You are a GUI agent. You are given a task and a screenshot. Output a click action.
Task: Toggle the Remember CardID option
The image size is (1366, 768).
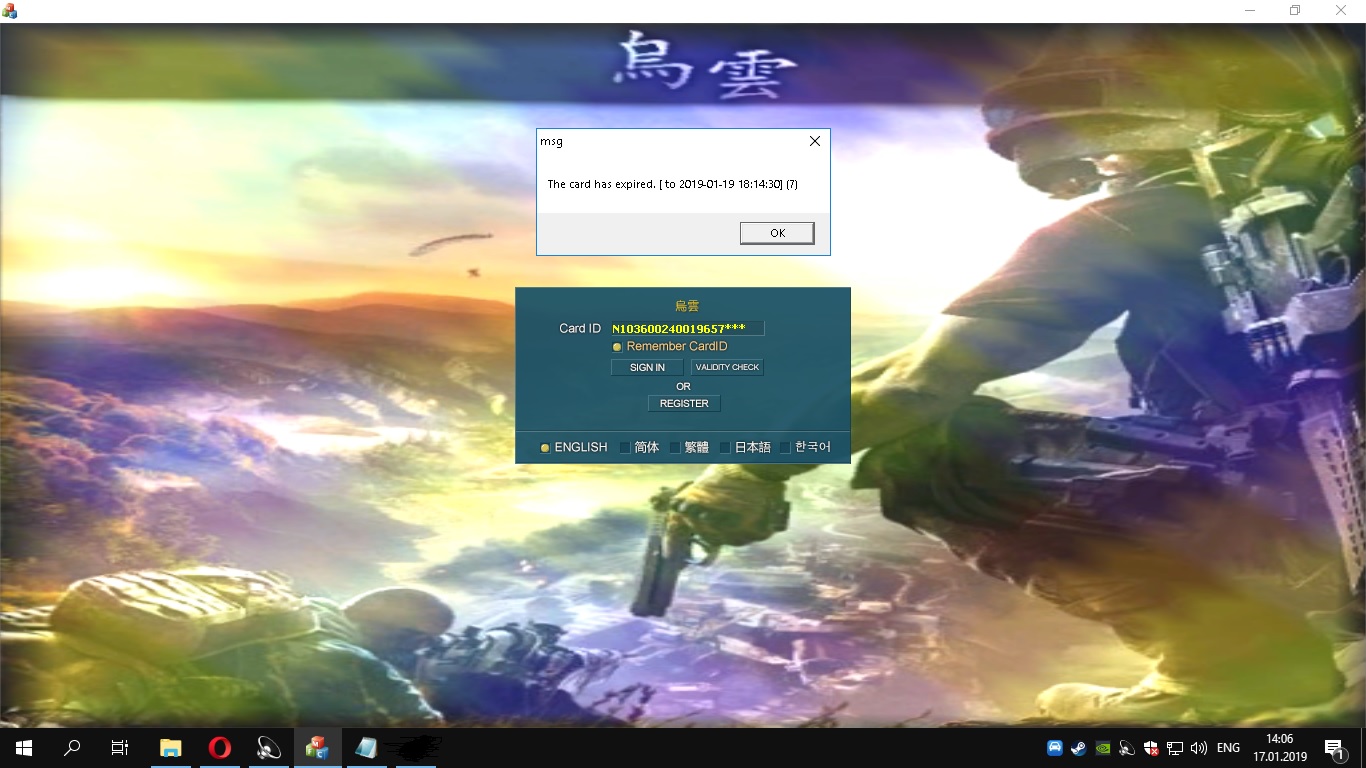click(617, 347)
